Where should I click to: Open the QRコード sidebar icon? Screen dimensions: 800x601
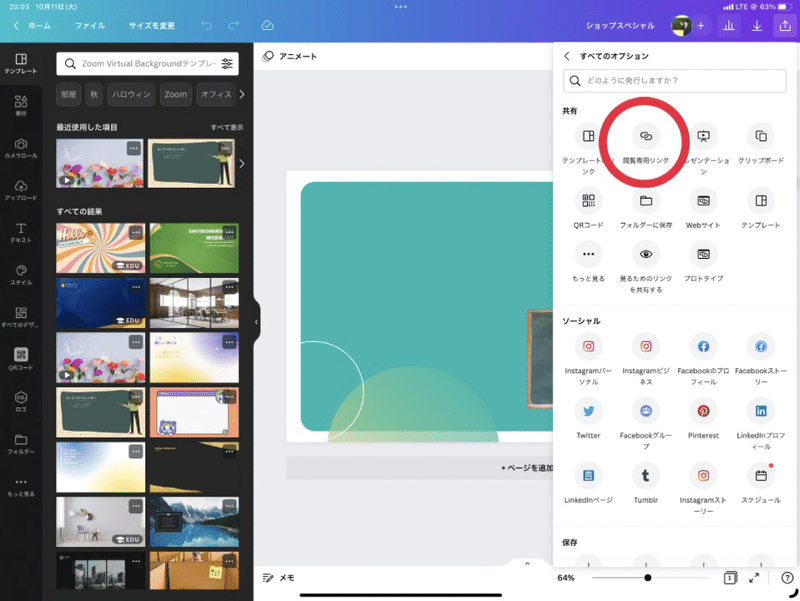tap(21, 359)
